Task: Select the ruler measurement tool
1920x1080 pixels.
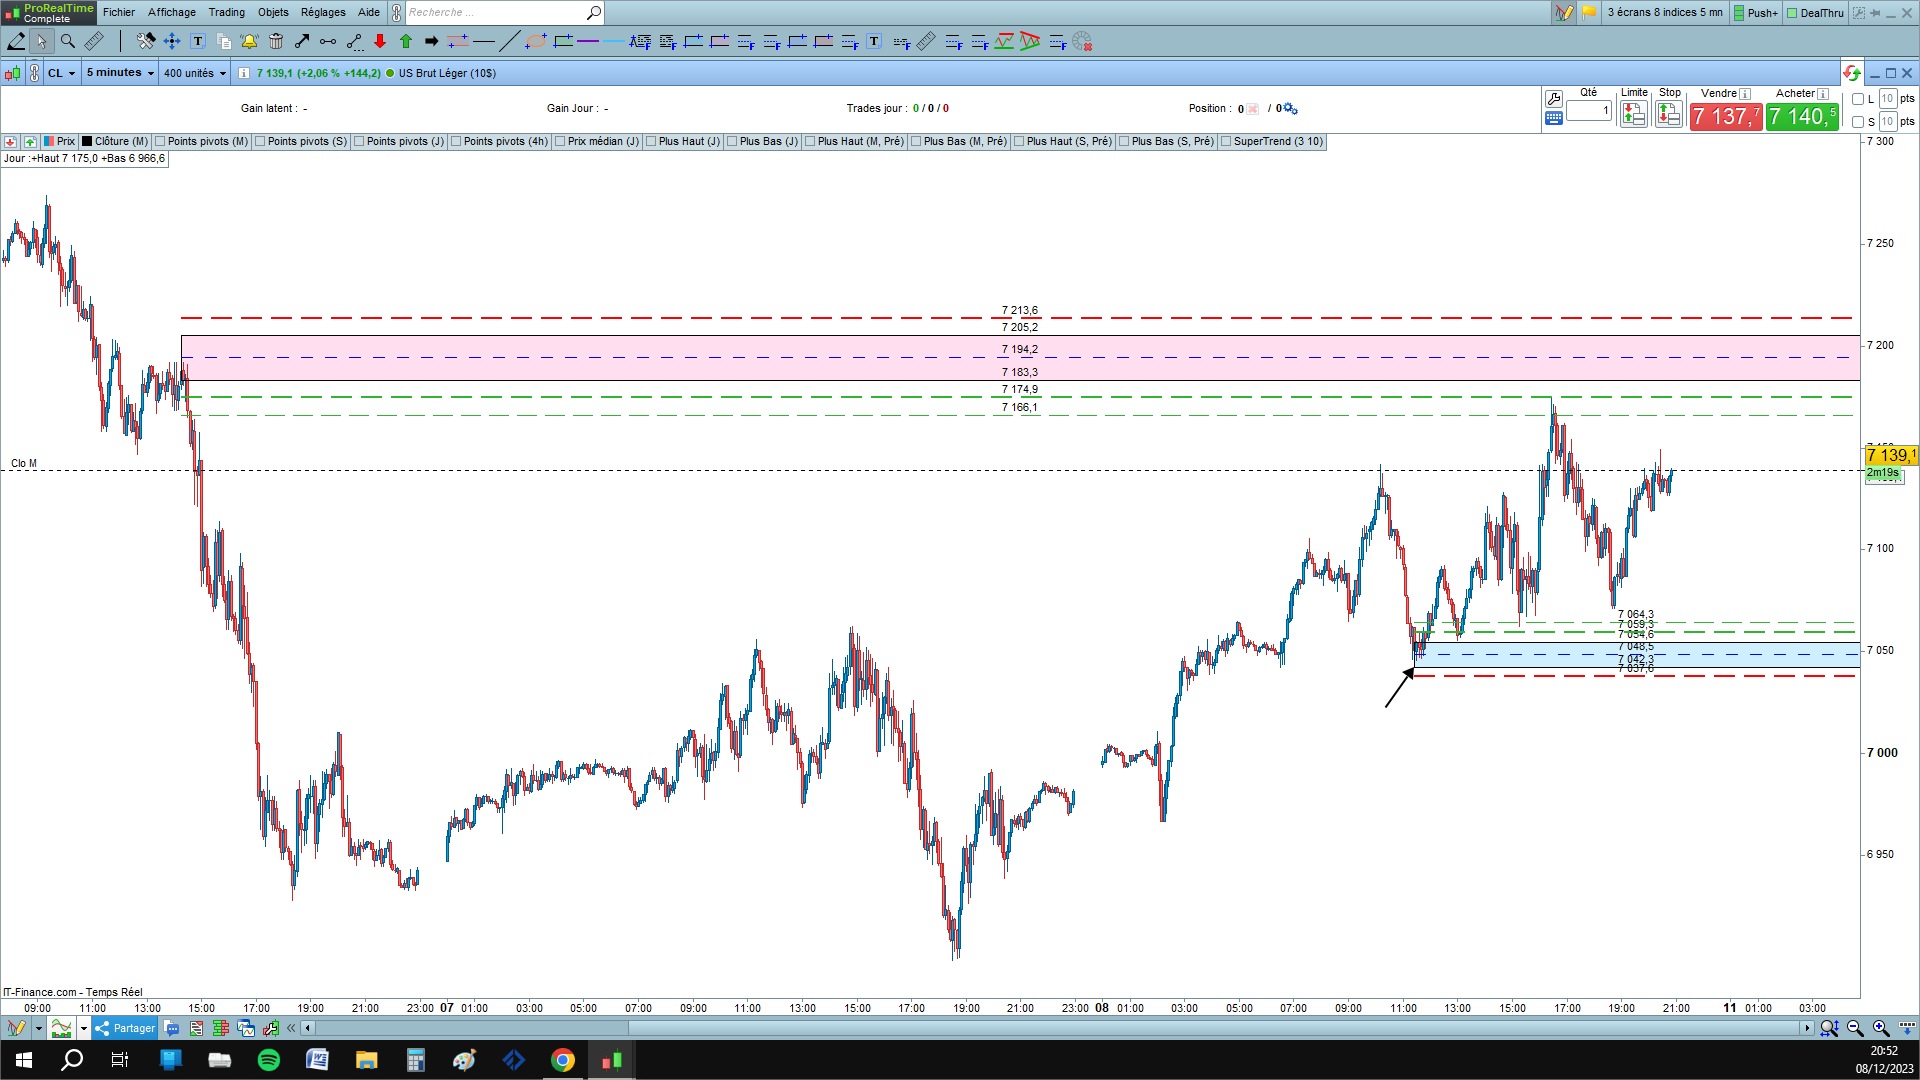Action: [x=93, y=41]
